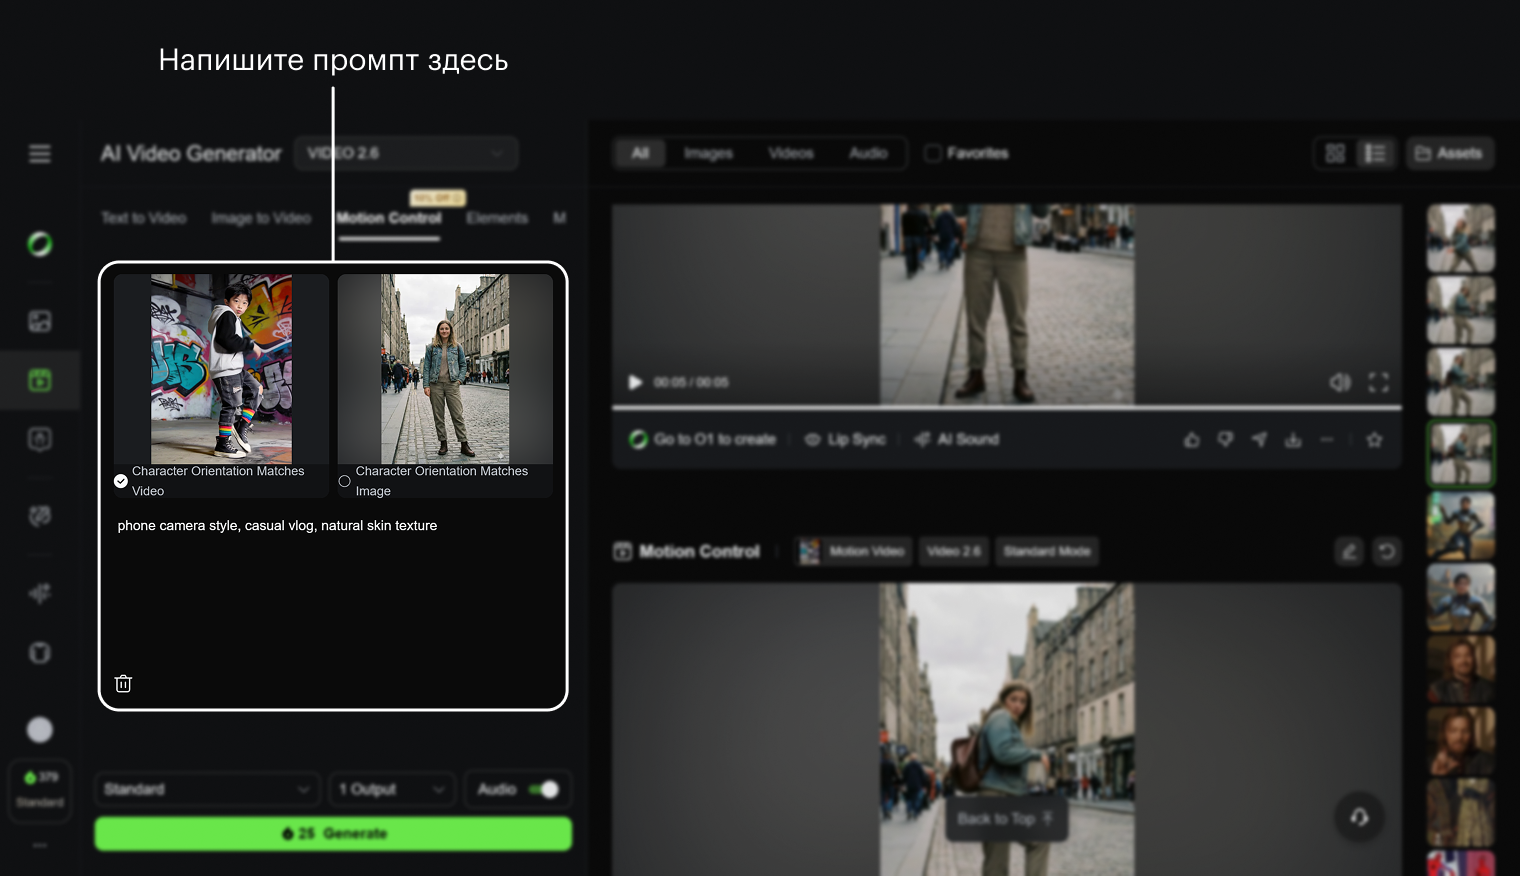Open the Assets button
Screen dimensions: 1520x876
[1449, 153]
